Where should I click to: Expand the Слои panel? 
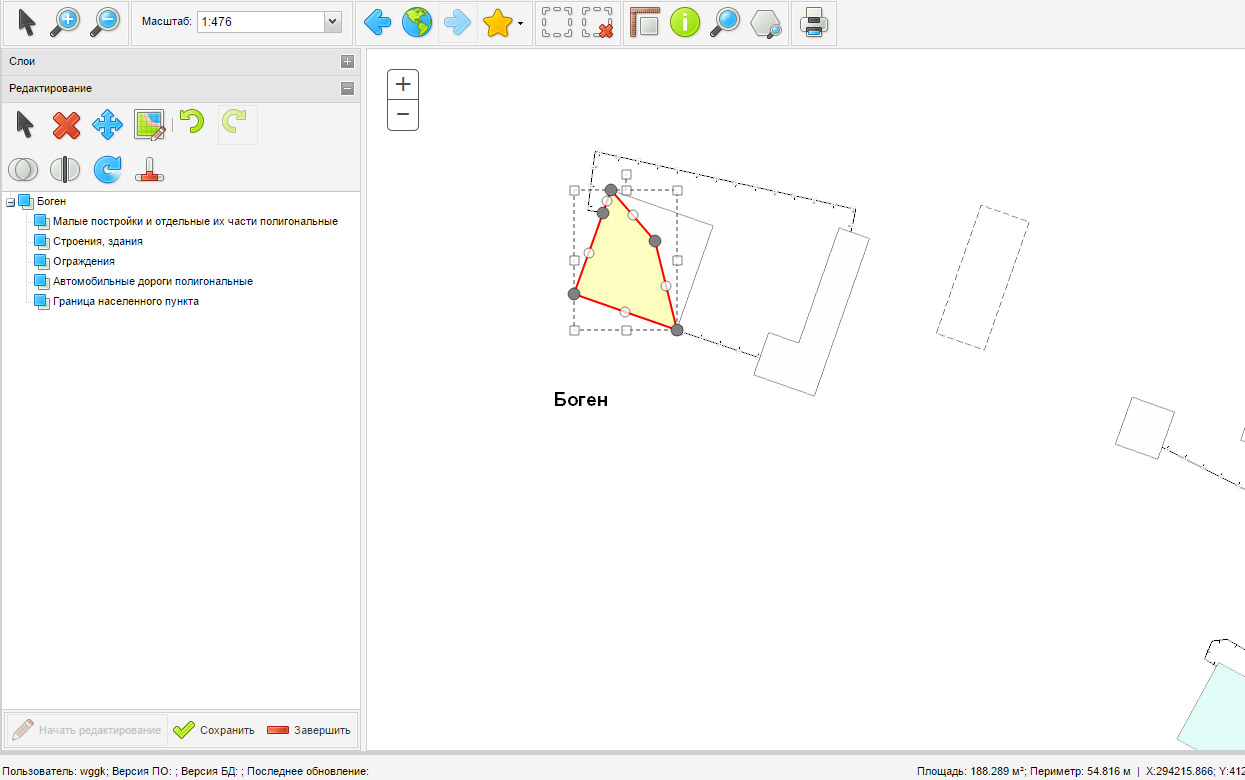point(347,61)
